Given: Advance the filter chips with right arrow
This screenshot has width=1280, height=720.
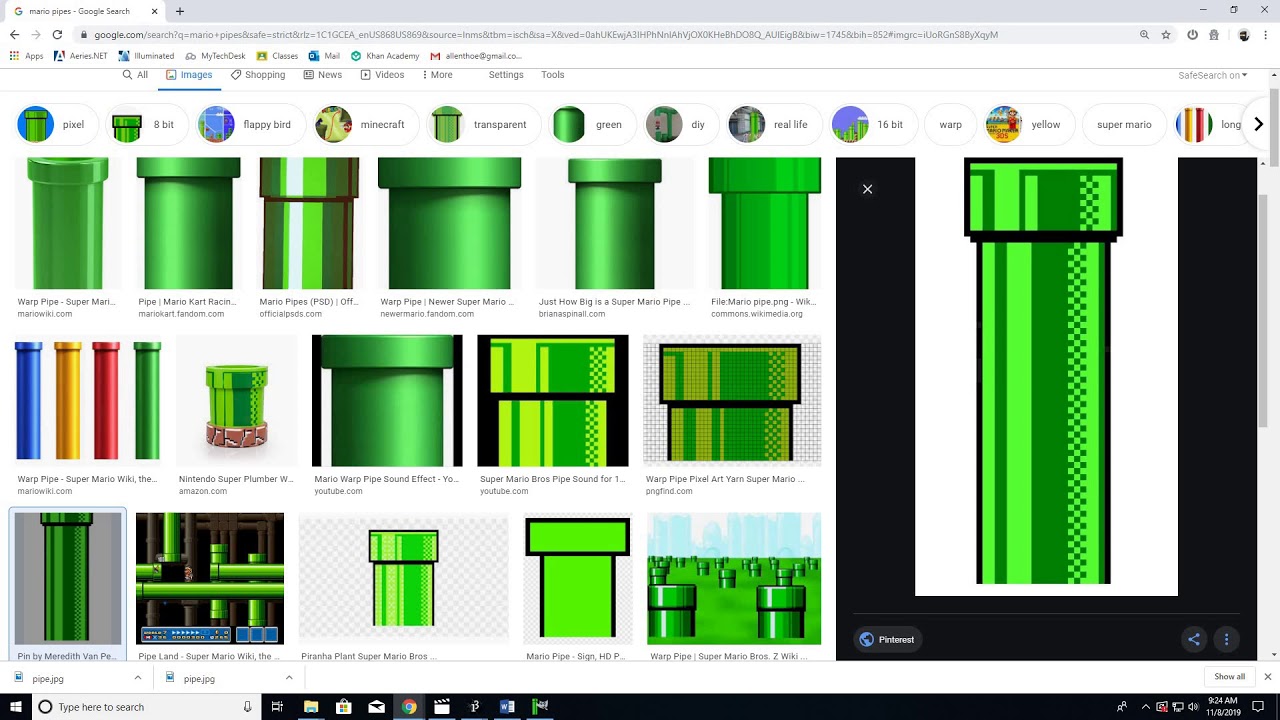Looking at the screenshot, I should pos(1259,124).
